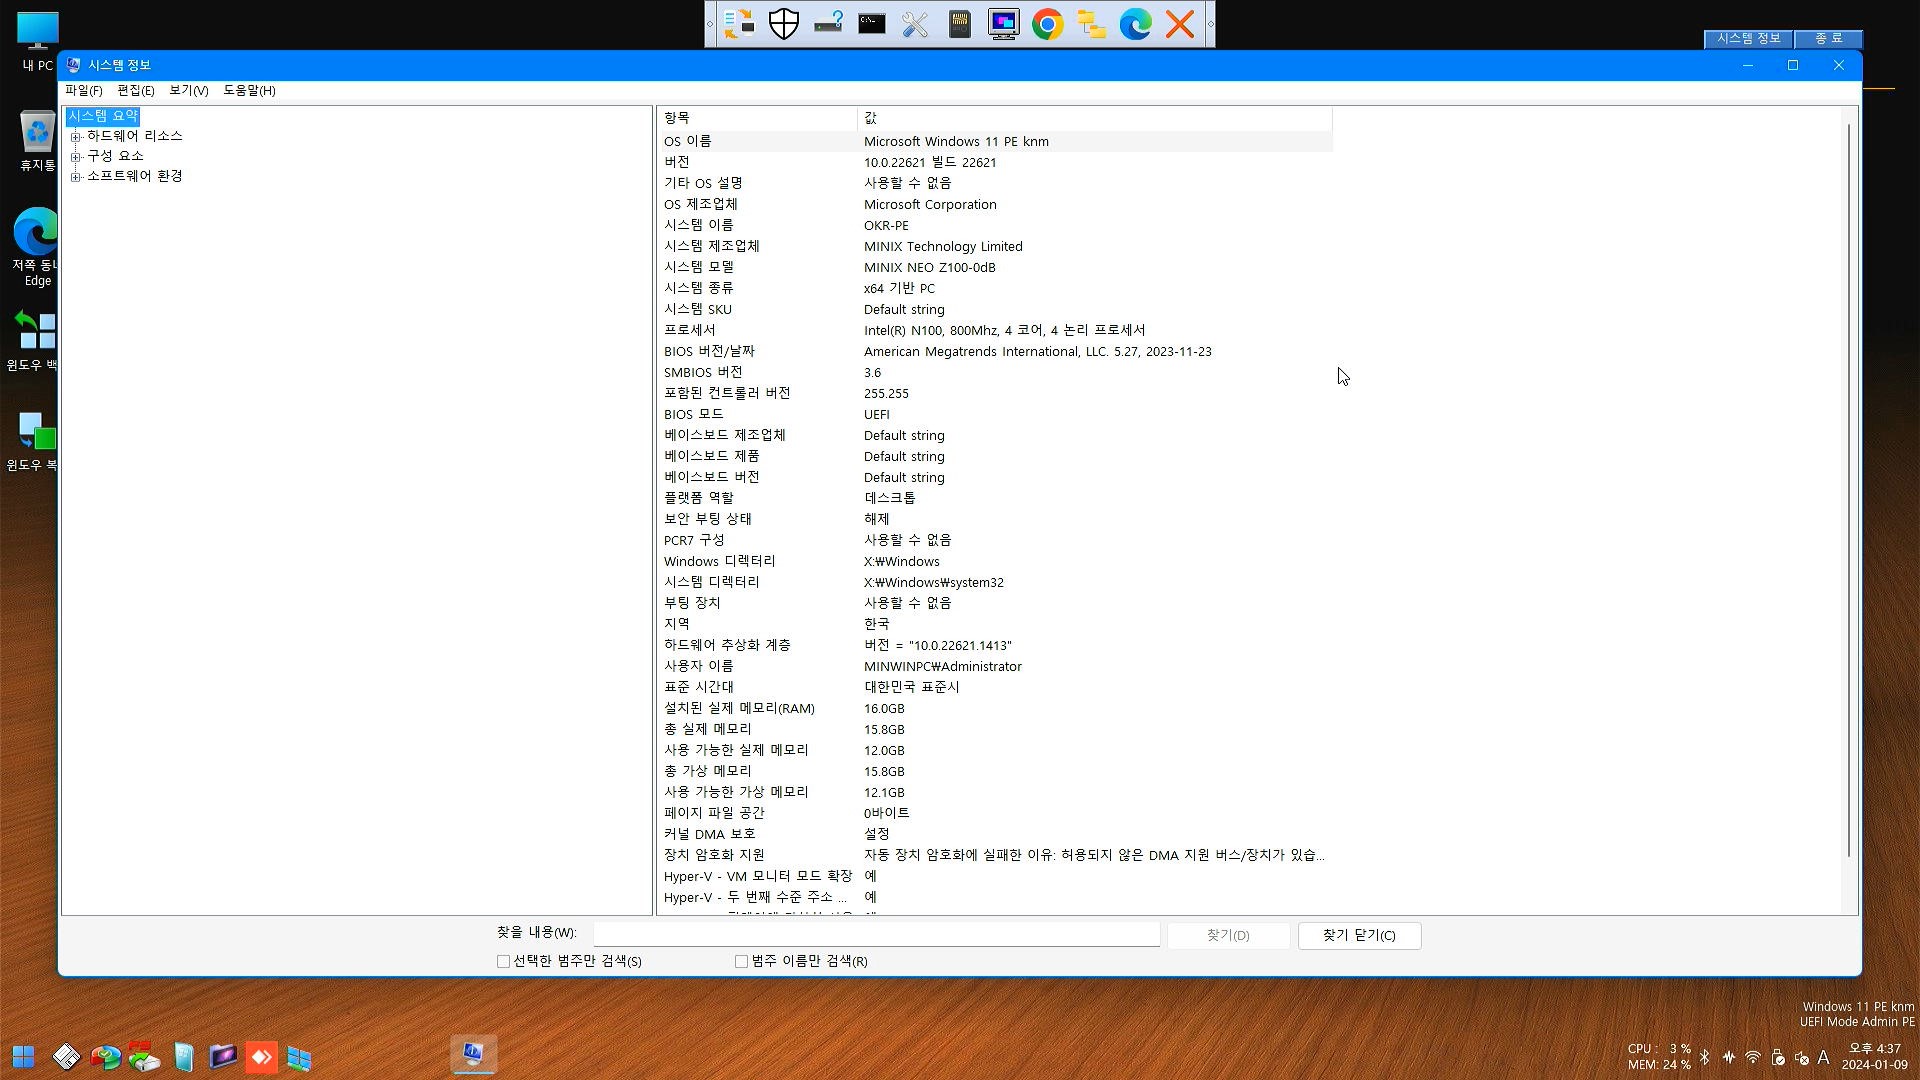Select the BIOS 버전/날짜 row
Screen dimensions: 1920x1080
click(x=995, y=351)
